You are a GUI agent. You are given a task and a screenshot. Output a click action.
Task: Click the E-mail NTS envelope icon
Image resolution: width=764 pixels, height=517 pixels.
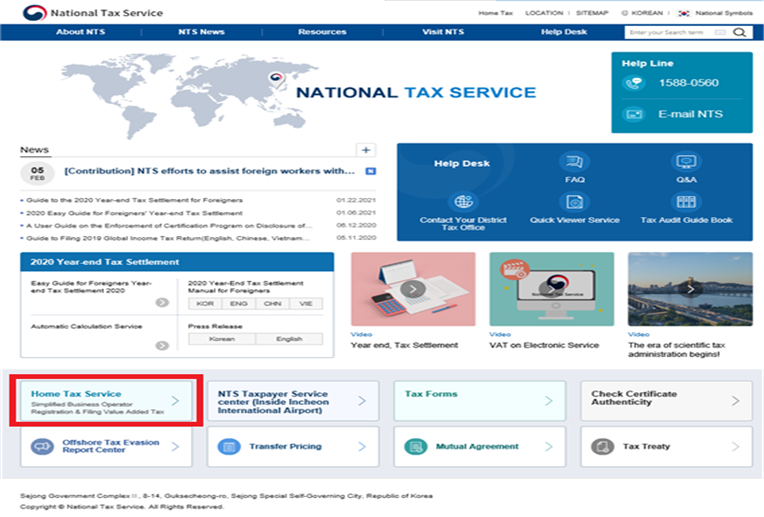(633, 114)
